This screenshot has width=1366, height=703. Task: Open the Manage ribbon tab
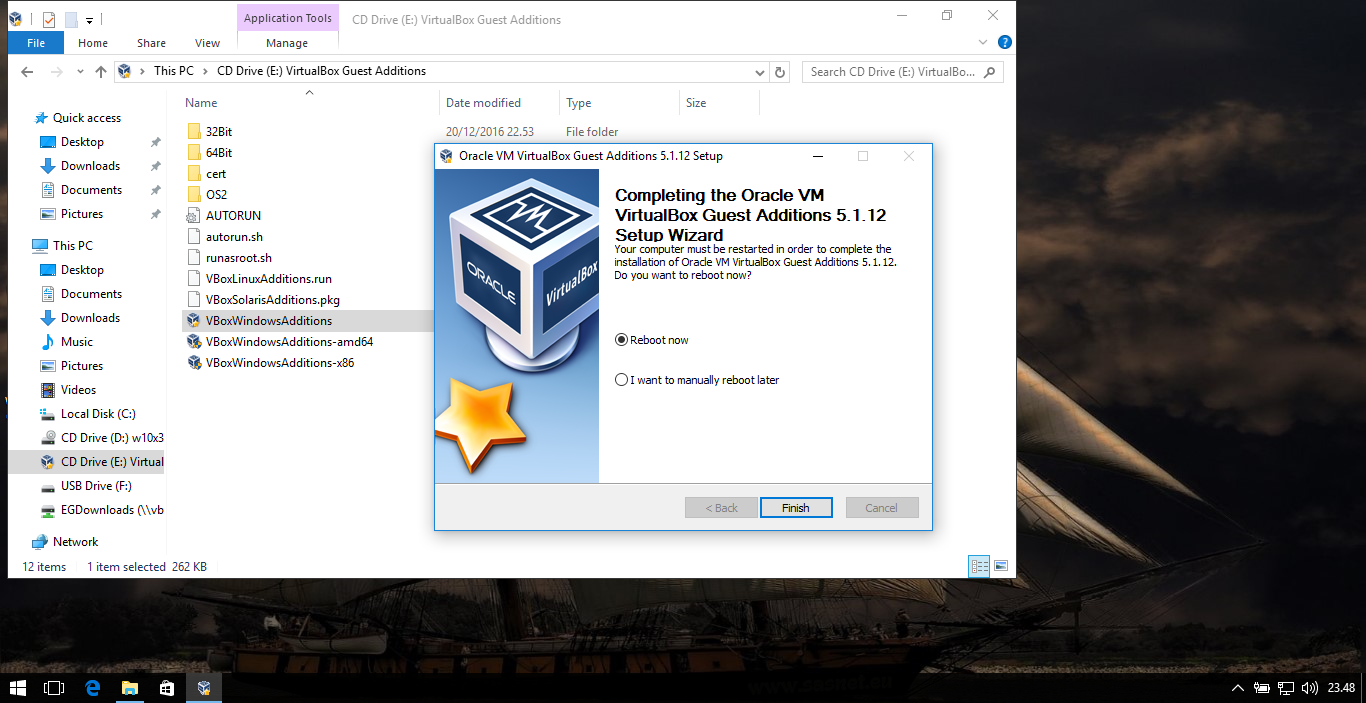(287, 43)
